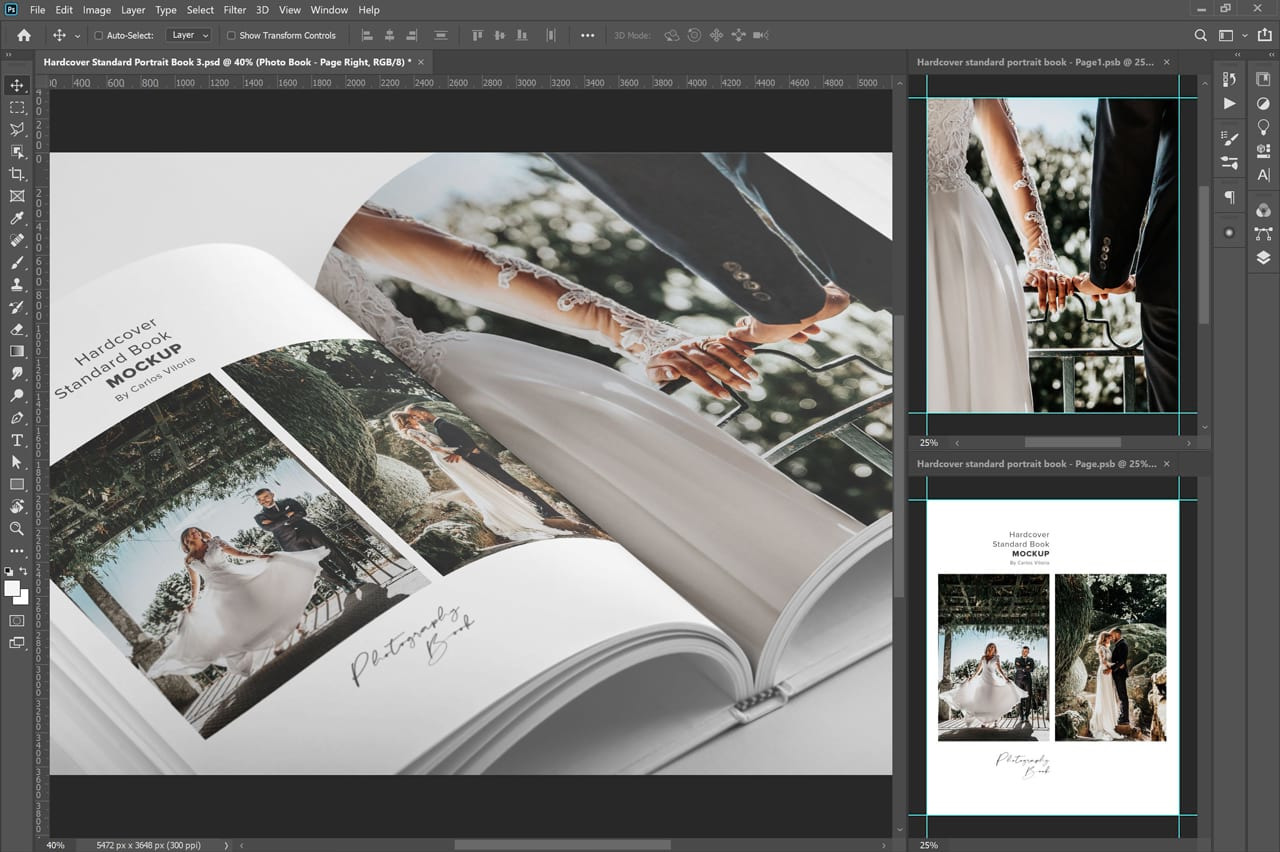Image resolution: width=1280 pixels, height=852 pixels.
Task: Expand the status bar info arrow
Action: point(226,845)
